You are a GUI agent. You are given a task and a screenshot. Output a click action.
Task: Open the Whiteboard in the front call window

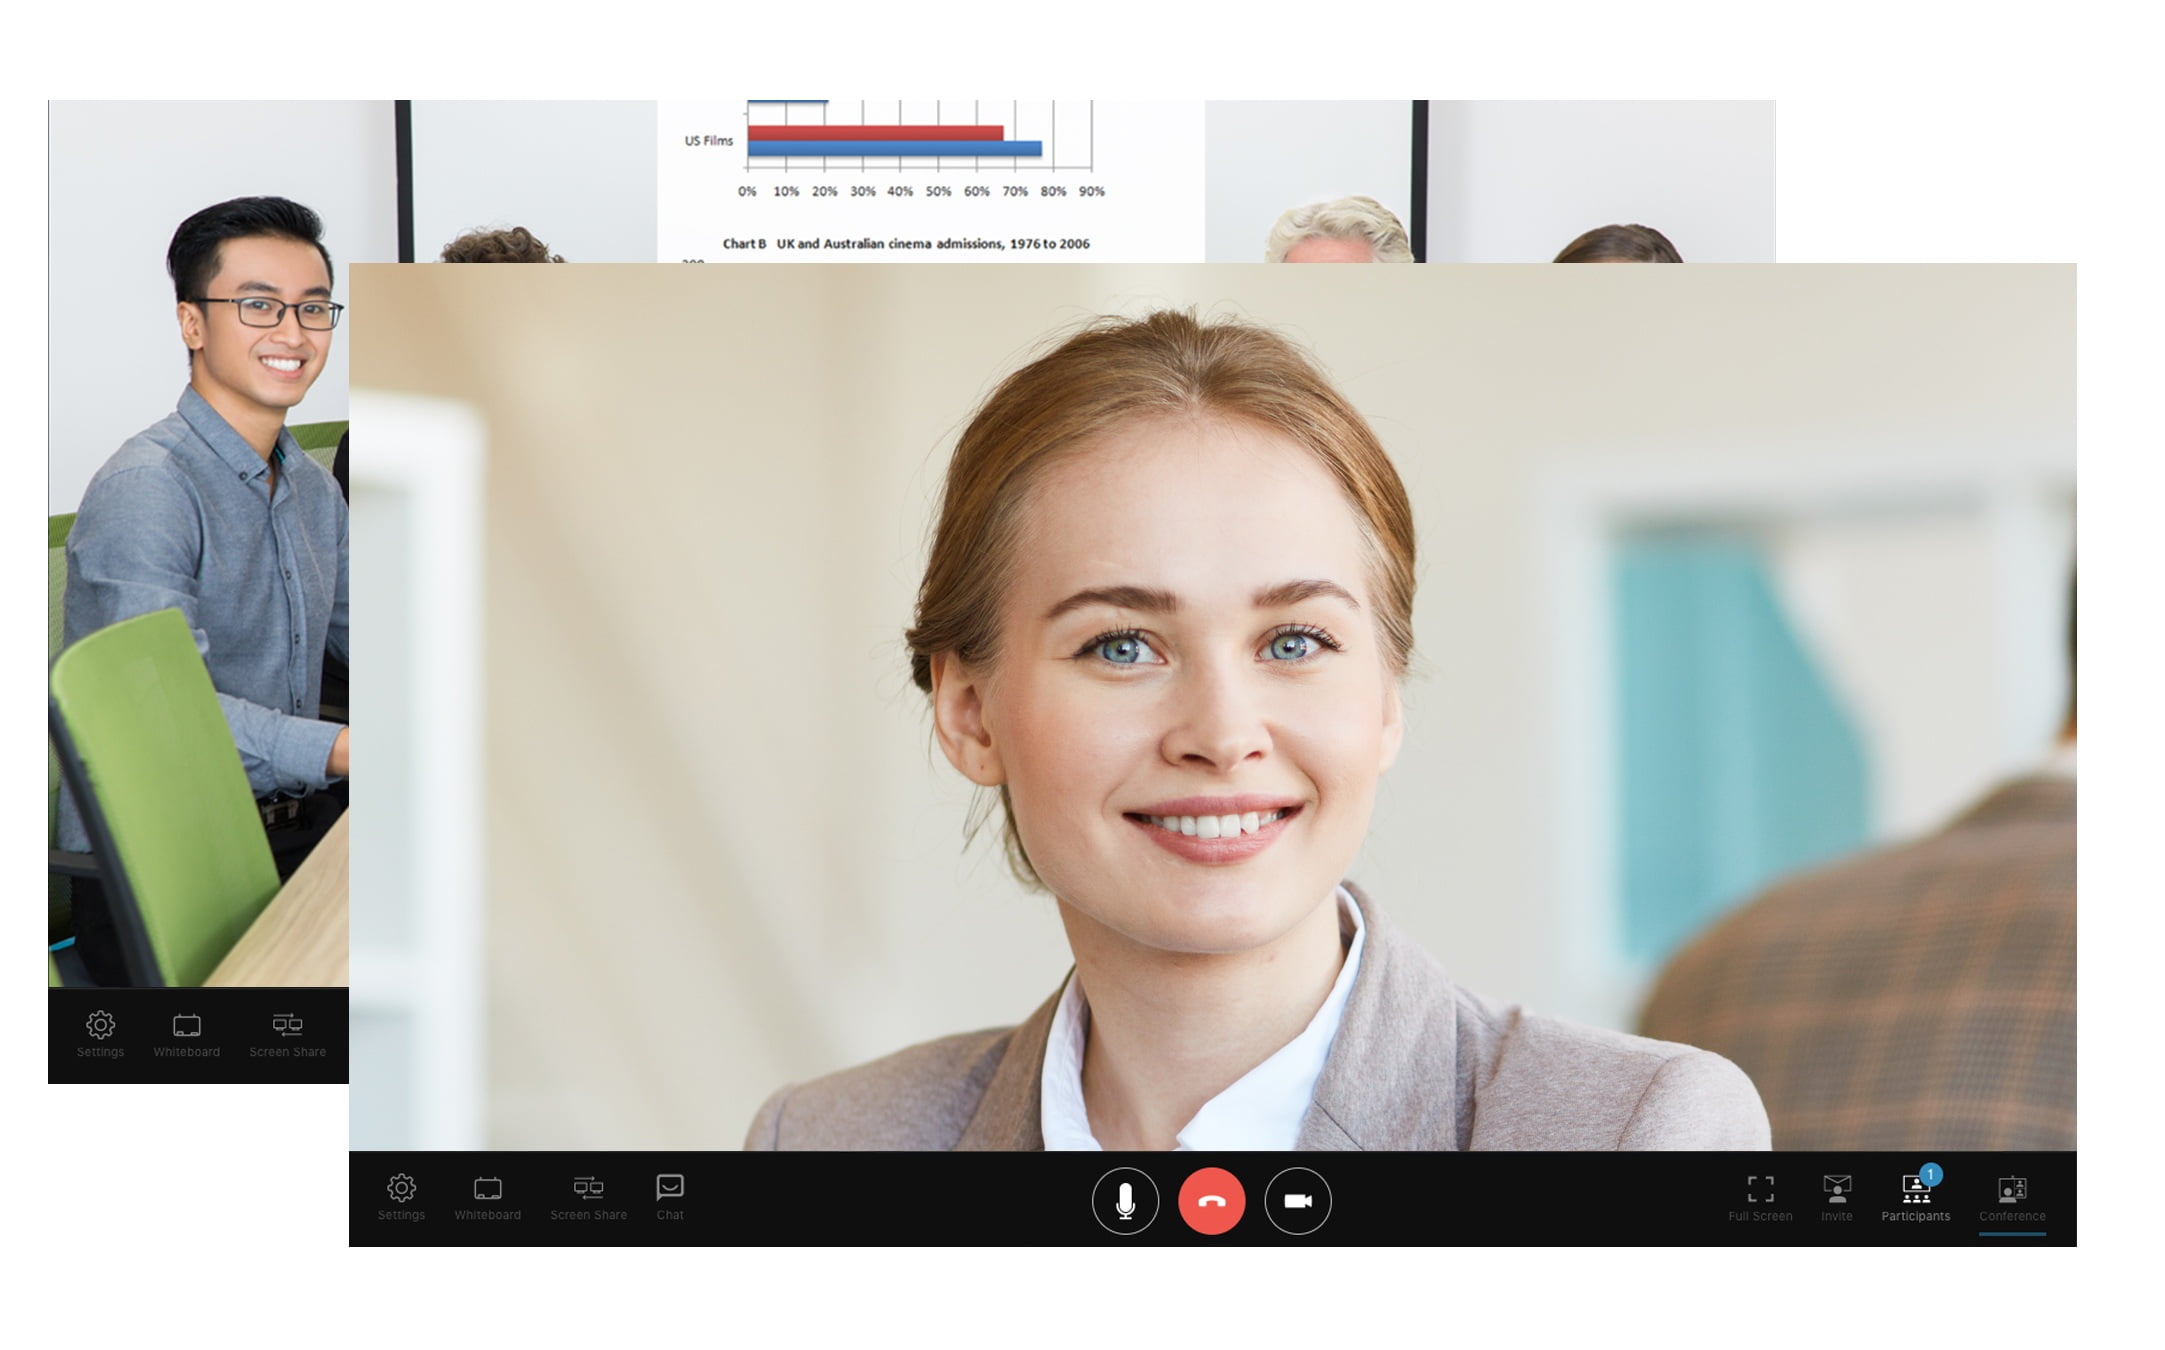point(487,1197)
